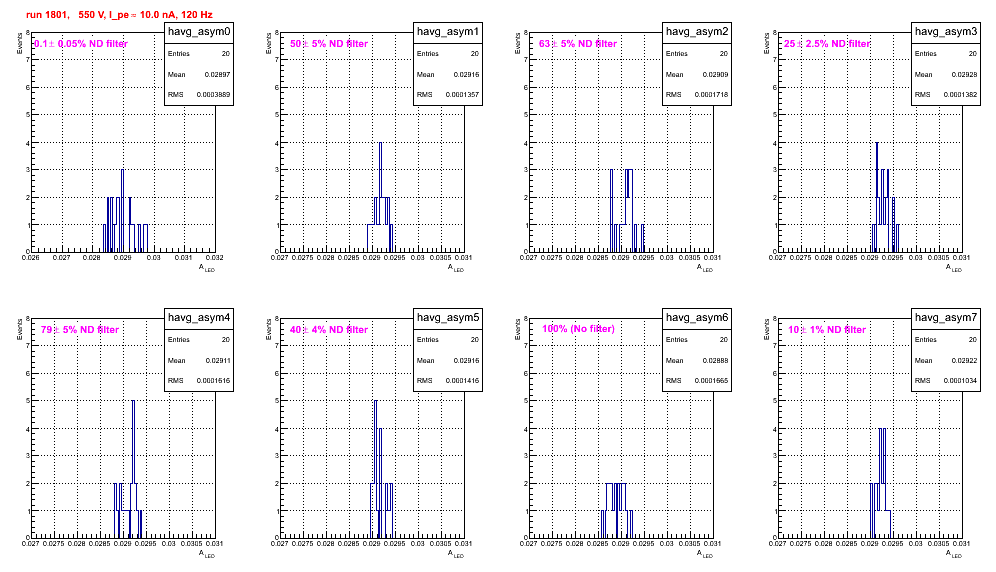Select the havg_asym1 histogram title
The height and width of the screenshot is (572, 996).
click(448, 31)
